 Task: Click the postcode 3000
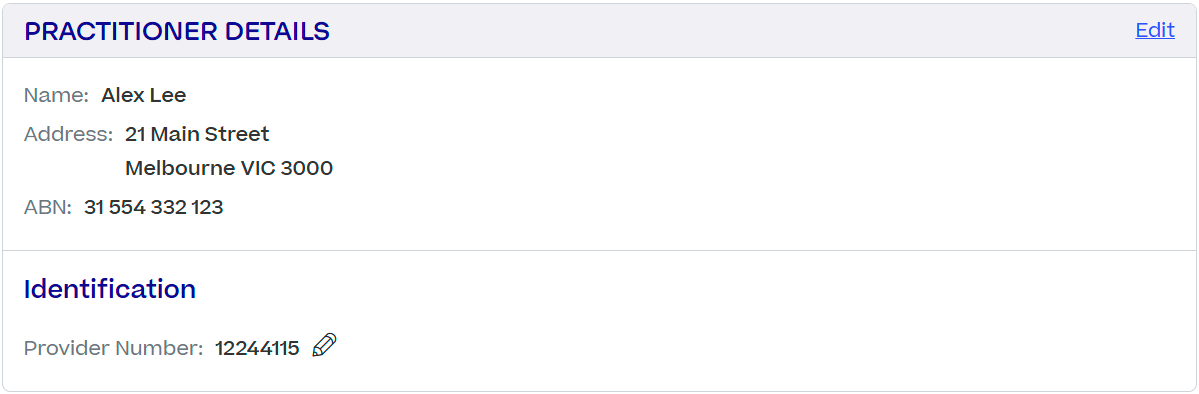[307, 168]
